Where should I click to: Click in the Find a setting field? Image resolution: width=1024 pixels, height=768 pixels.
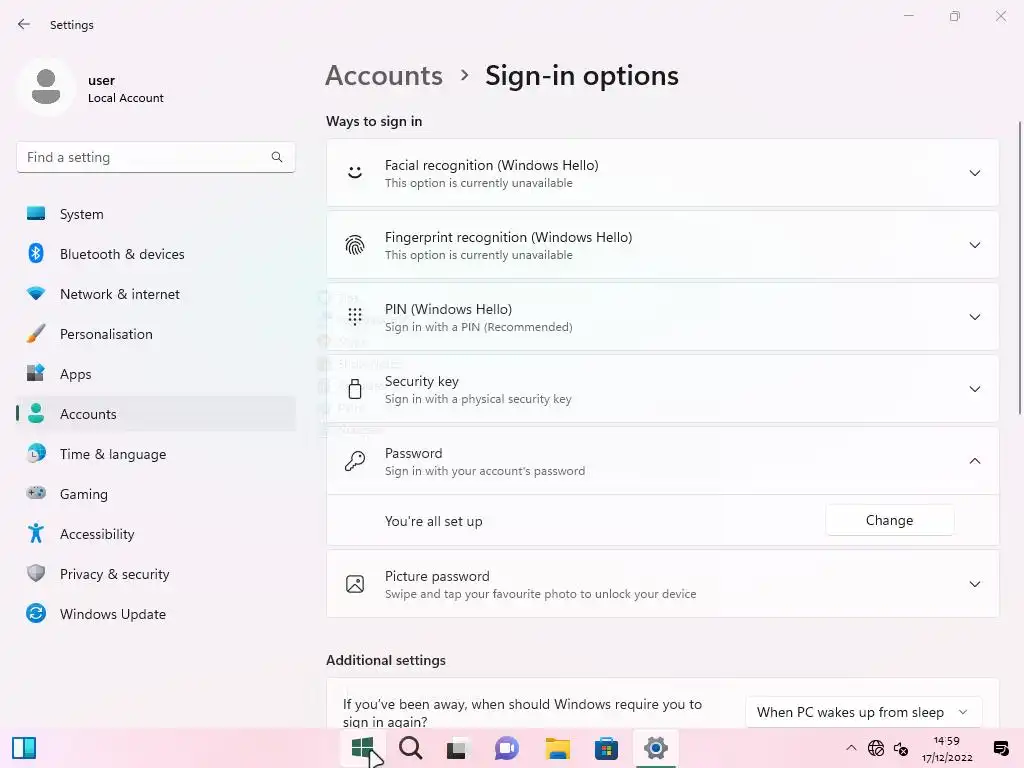point(155,157)
